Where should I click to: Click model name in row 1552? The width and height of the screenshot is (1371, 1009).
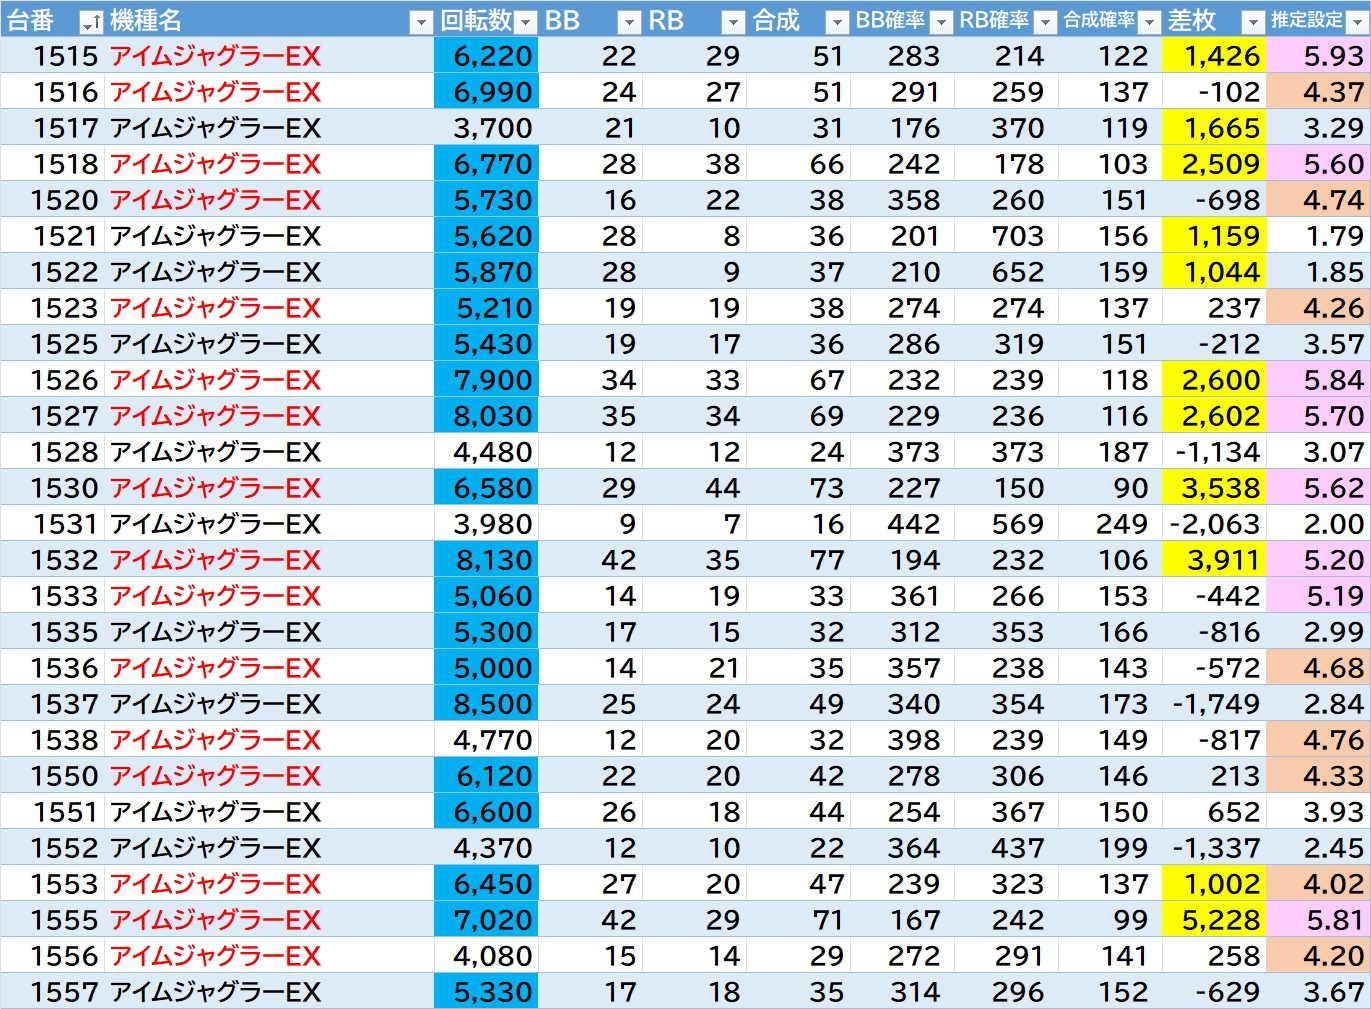215,848
